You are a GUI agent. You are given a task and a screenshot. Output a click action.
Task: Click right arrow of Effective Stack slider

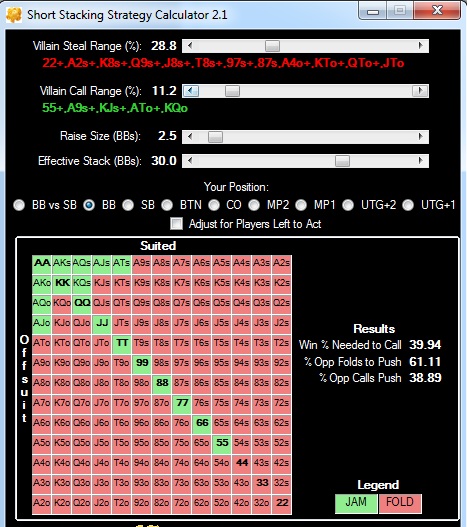pos(421,161)
